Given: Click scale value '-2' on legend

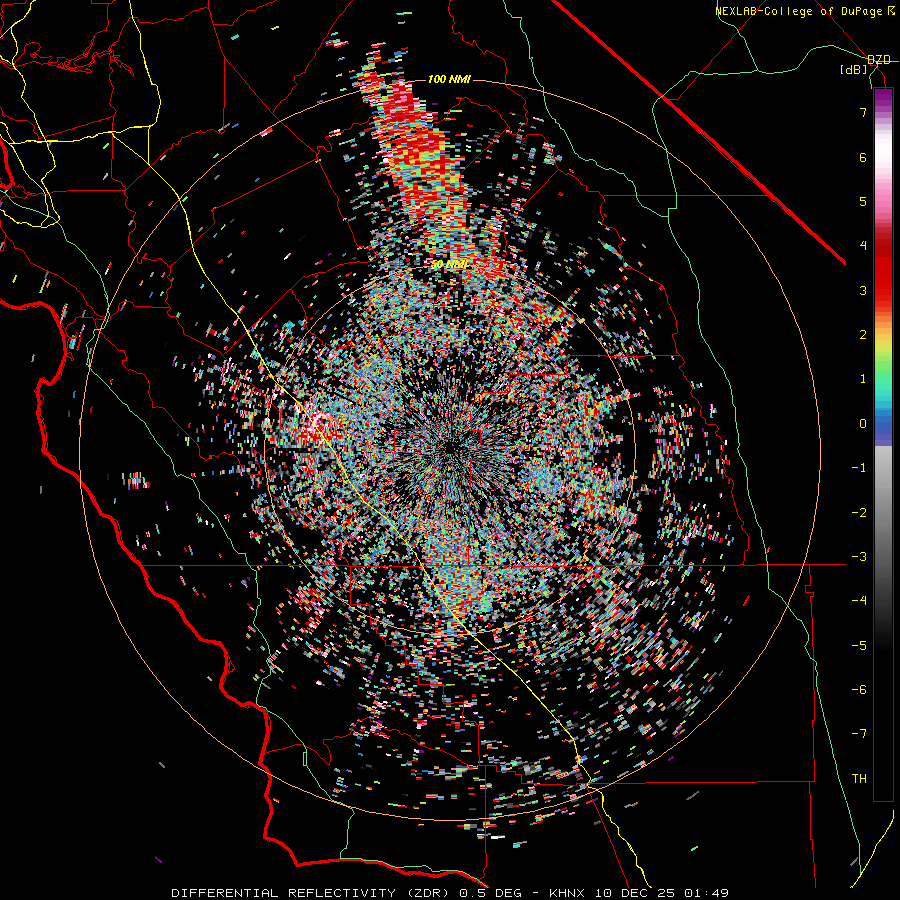Looking at the screenshot, I should [x=859, y=513].
